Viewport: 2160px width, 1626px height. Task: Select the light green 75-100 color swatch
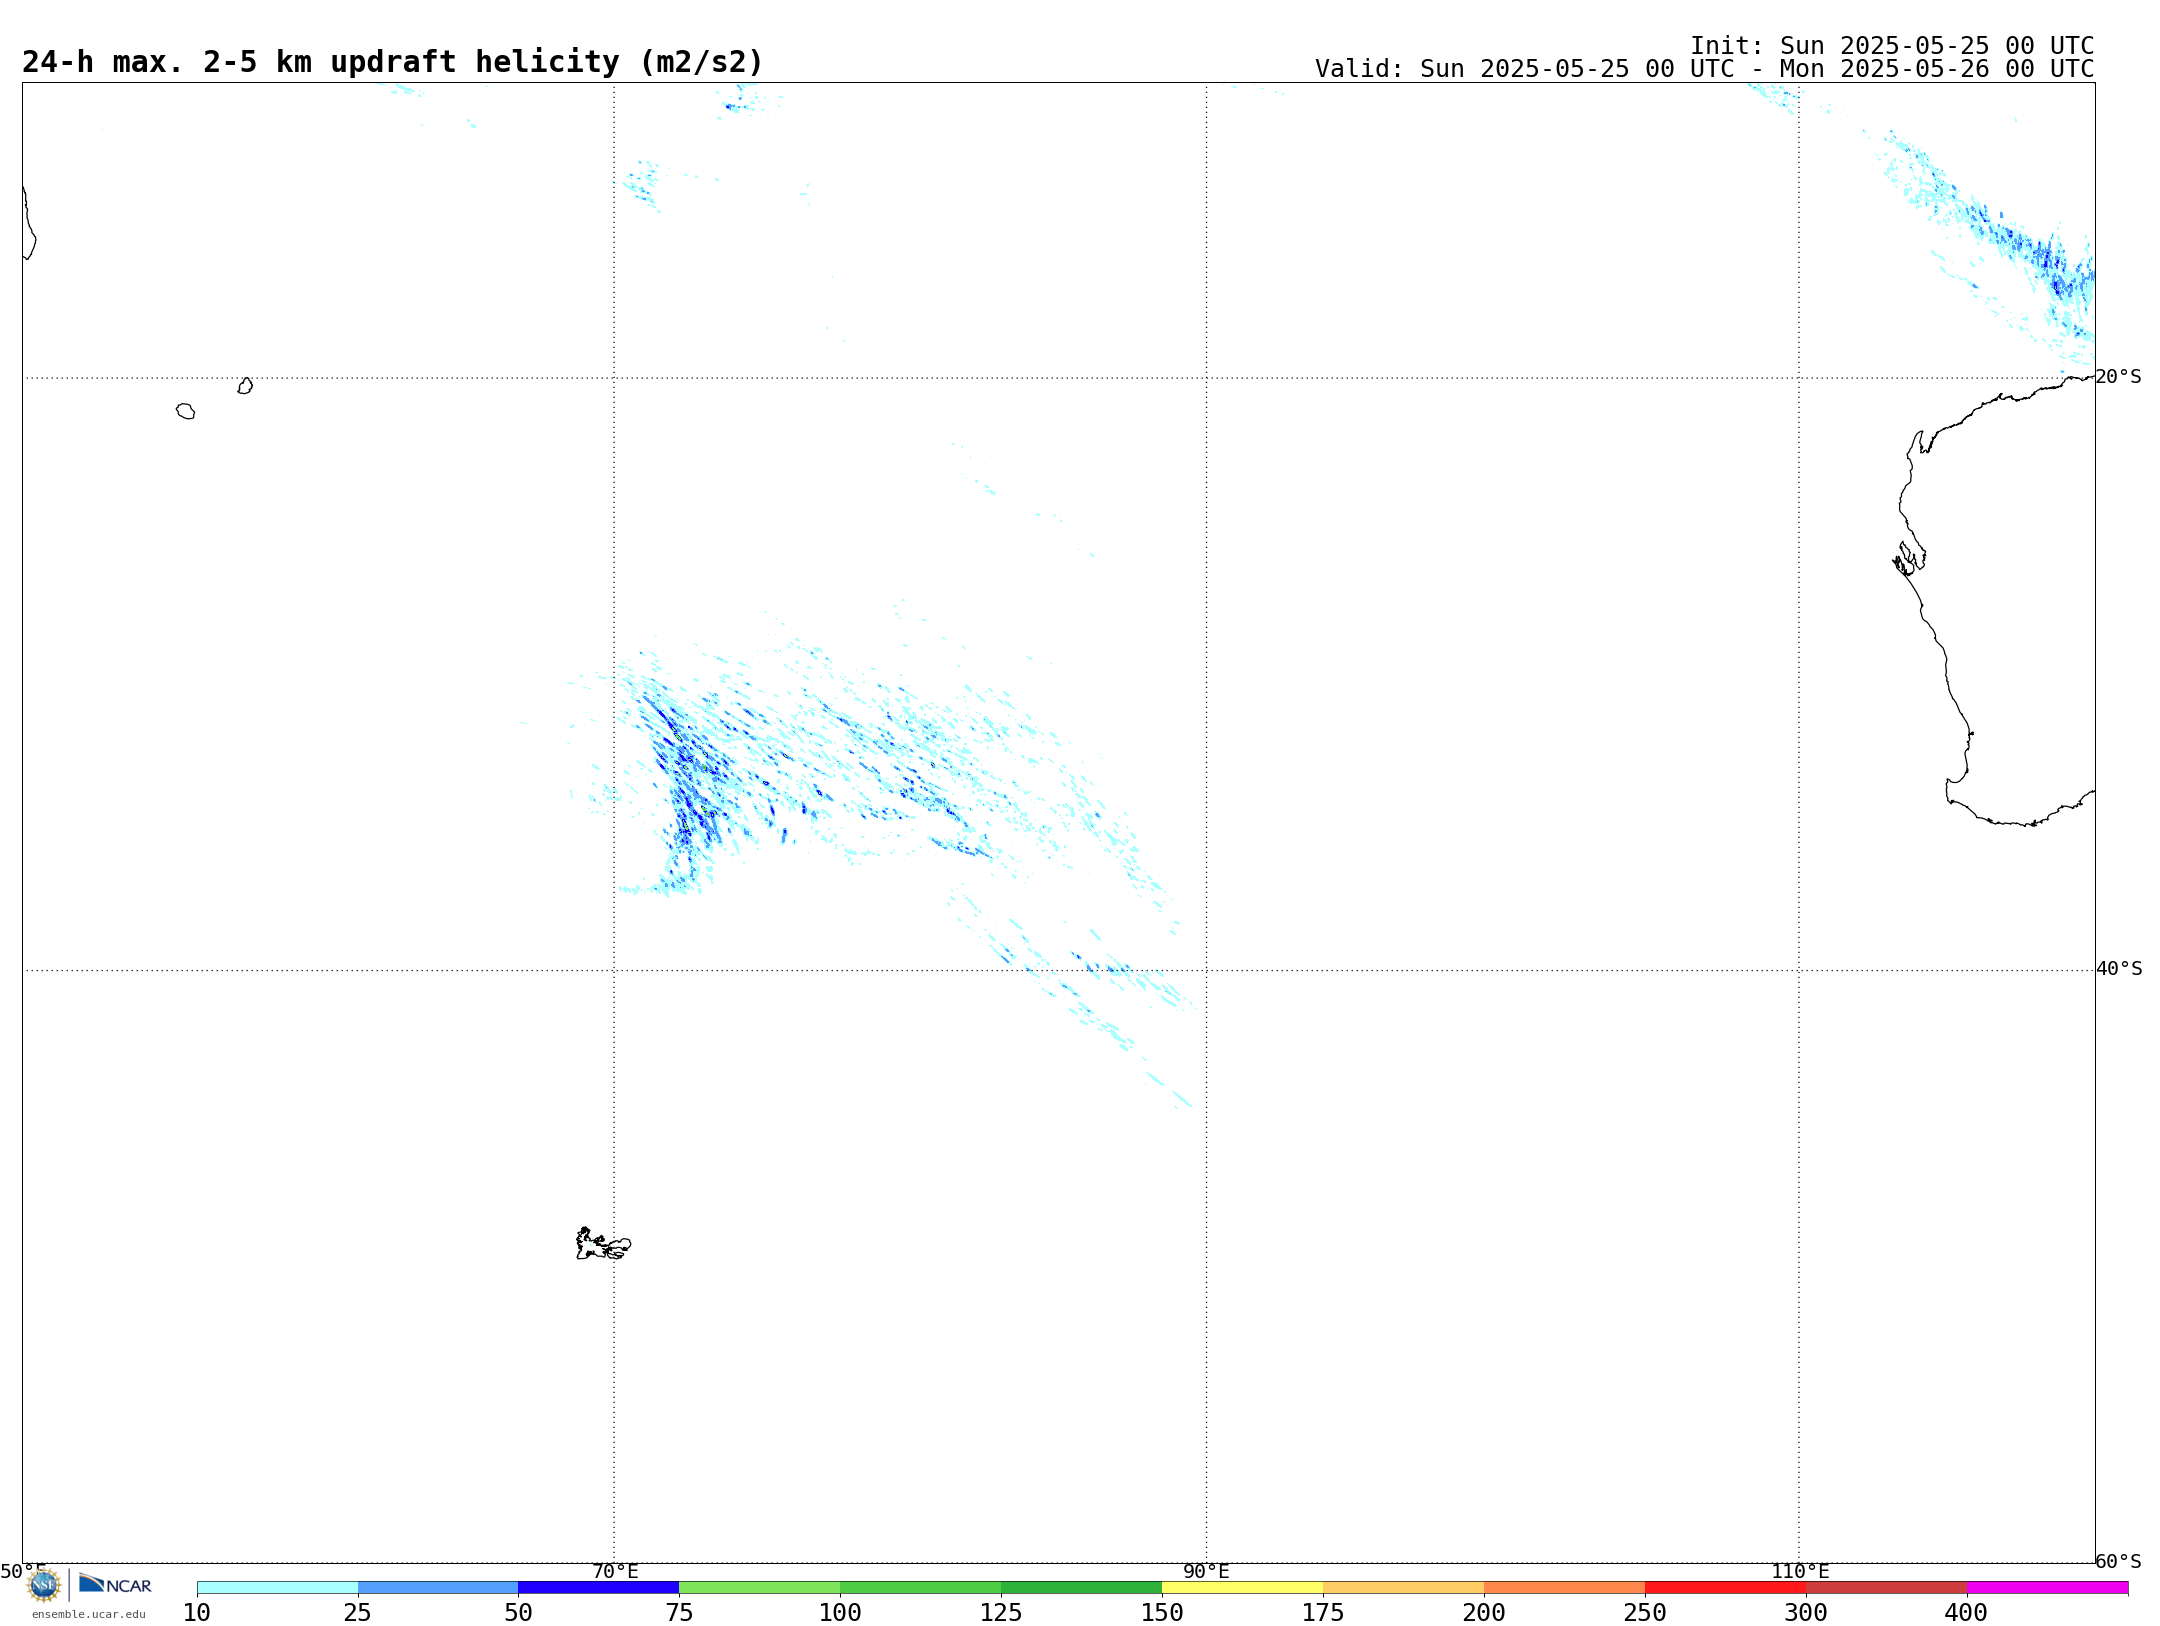tap(760, 1587)
